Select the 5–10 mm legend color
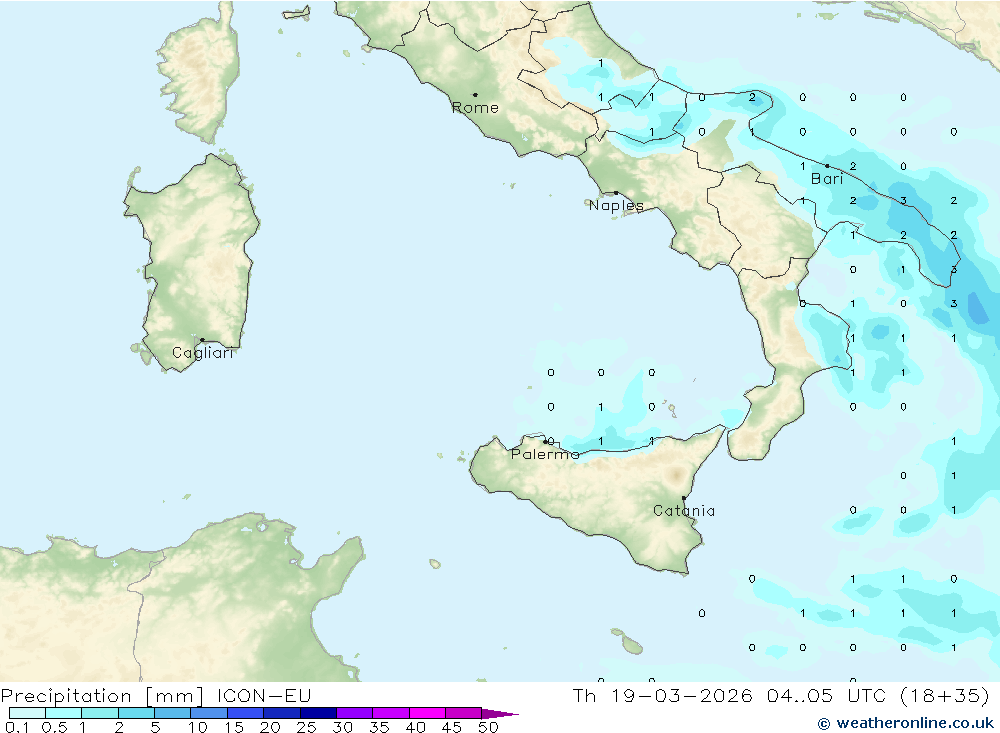 pos(173,713)
